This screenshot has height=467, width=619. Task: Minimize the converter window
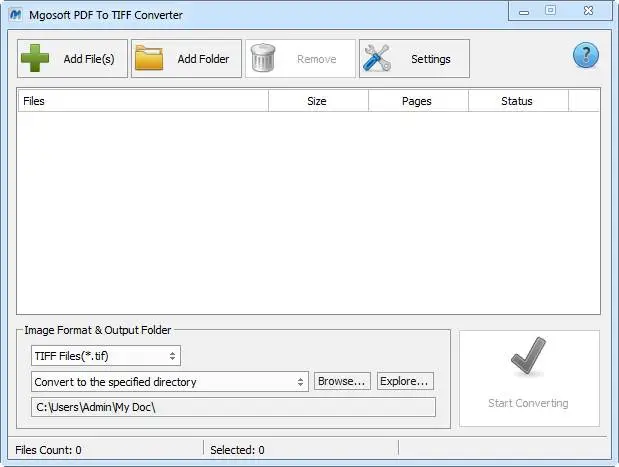524,12
